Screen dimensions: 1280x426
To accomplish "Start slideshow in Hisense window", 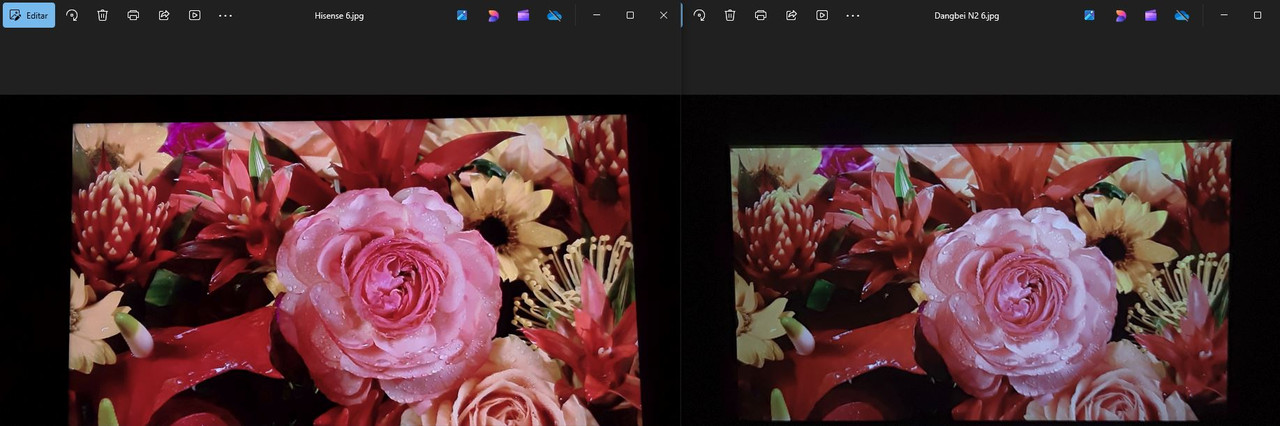I will tap(195, 15).
